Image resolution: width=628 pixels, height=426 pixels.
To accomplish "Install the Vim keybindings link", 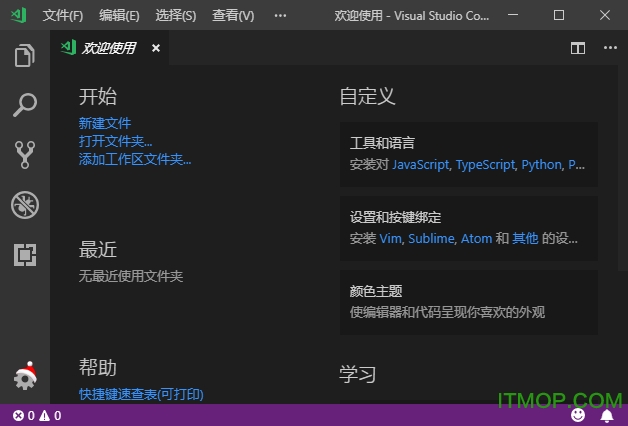I will tap(390, 239).
